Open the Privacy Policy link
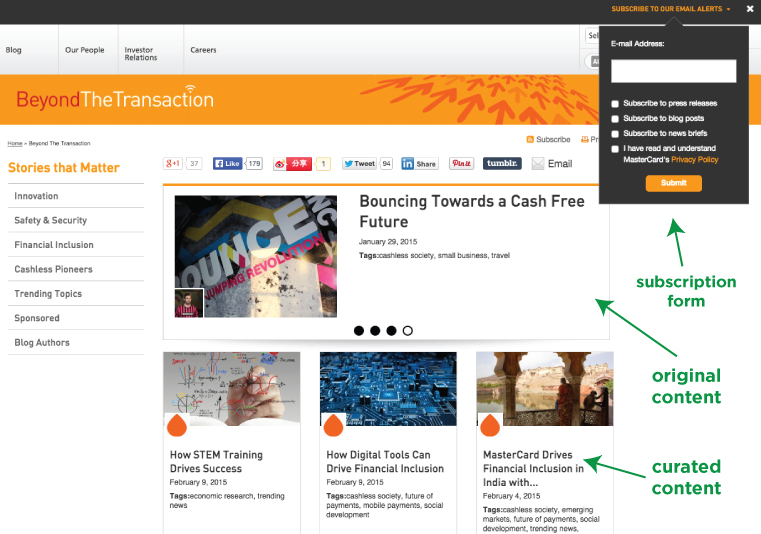761x534 pixels. pyautogui.click(x=695, y=160)
